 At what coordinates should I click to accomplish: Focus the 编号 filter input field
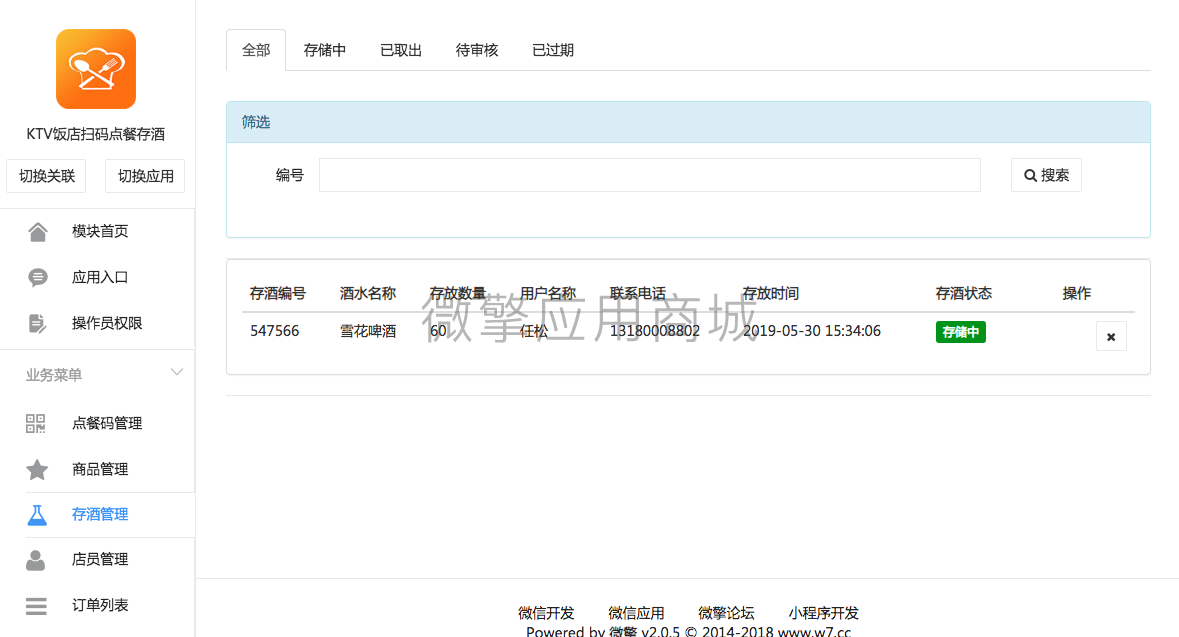click(x=650, y=175)
